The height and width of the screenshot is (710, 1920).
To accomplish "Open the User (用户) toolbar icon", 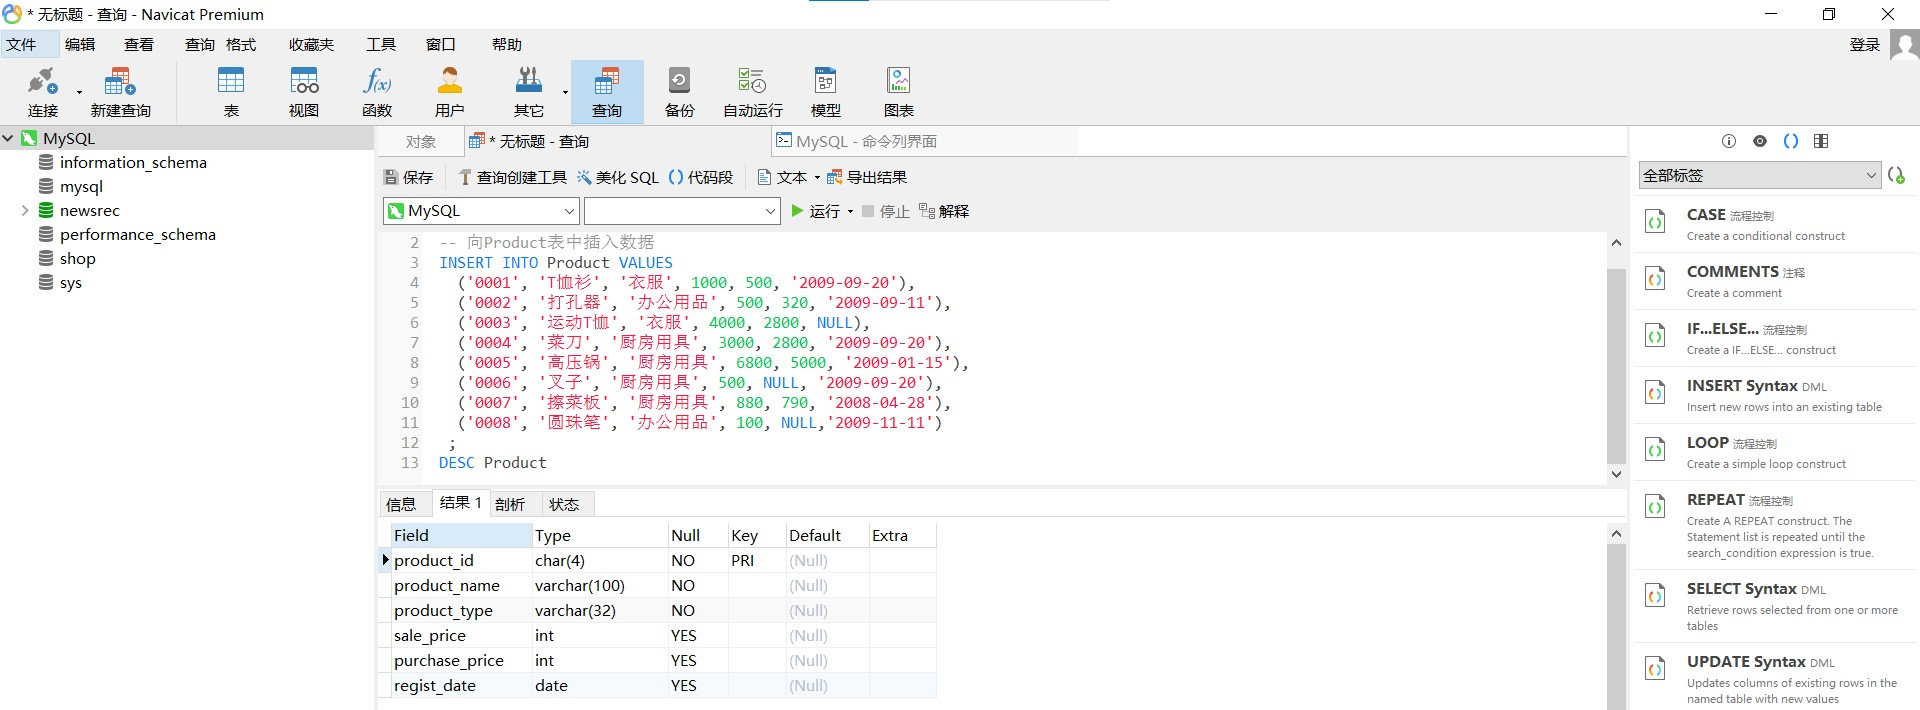I will point(450,92).
